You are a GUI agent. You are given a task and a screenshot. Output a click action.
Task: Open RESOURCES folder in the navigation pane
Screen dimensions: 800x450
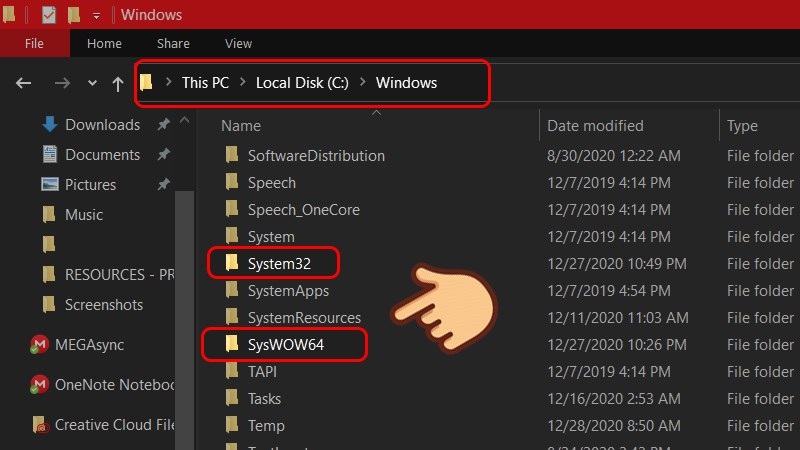coord(119,274)
